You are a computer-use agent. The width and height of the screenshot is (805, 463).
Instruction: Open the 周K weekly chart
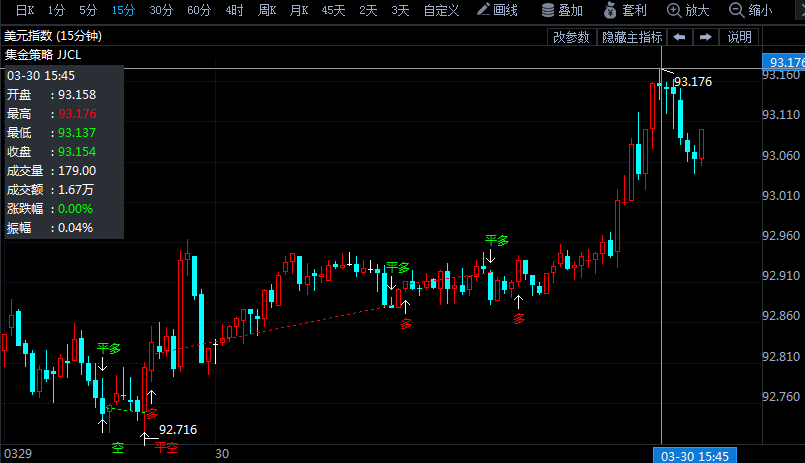click(x=267, y=10)
